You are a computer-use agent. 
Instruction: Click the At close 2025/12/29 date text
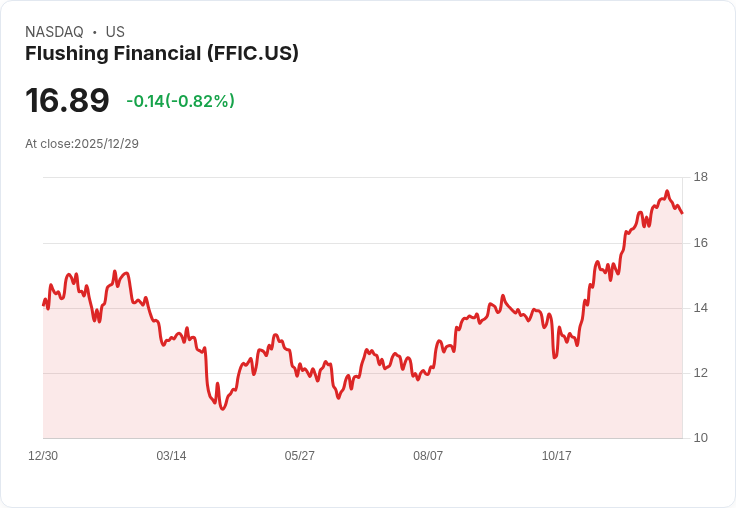(x=82, y=144)
